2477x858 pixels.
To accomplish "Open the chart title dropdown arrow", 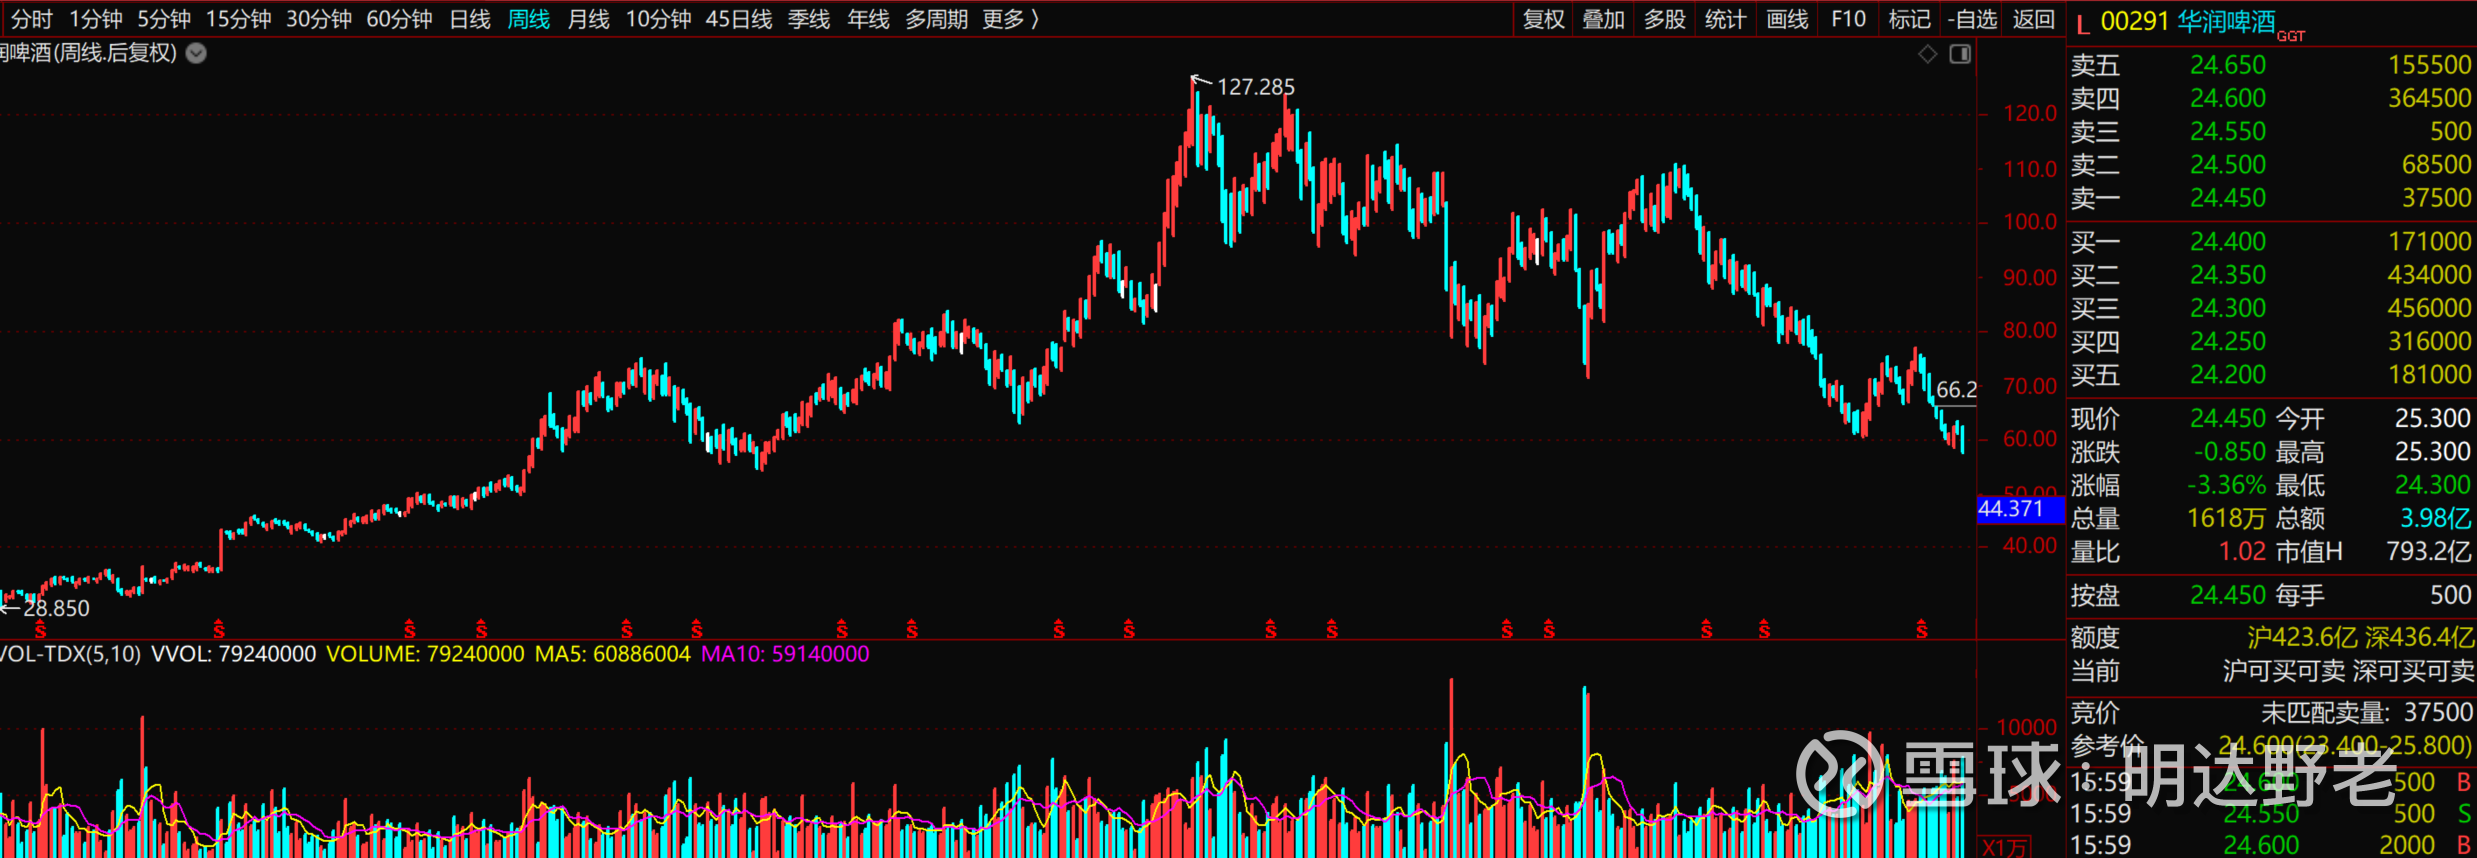I will [x=197, y=53].
